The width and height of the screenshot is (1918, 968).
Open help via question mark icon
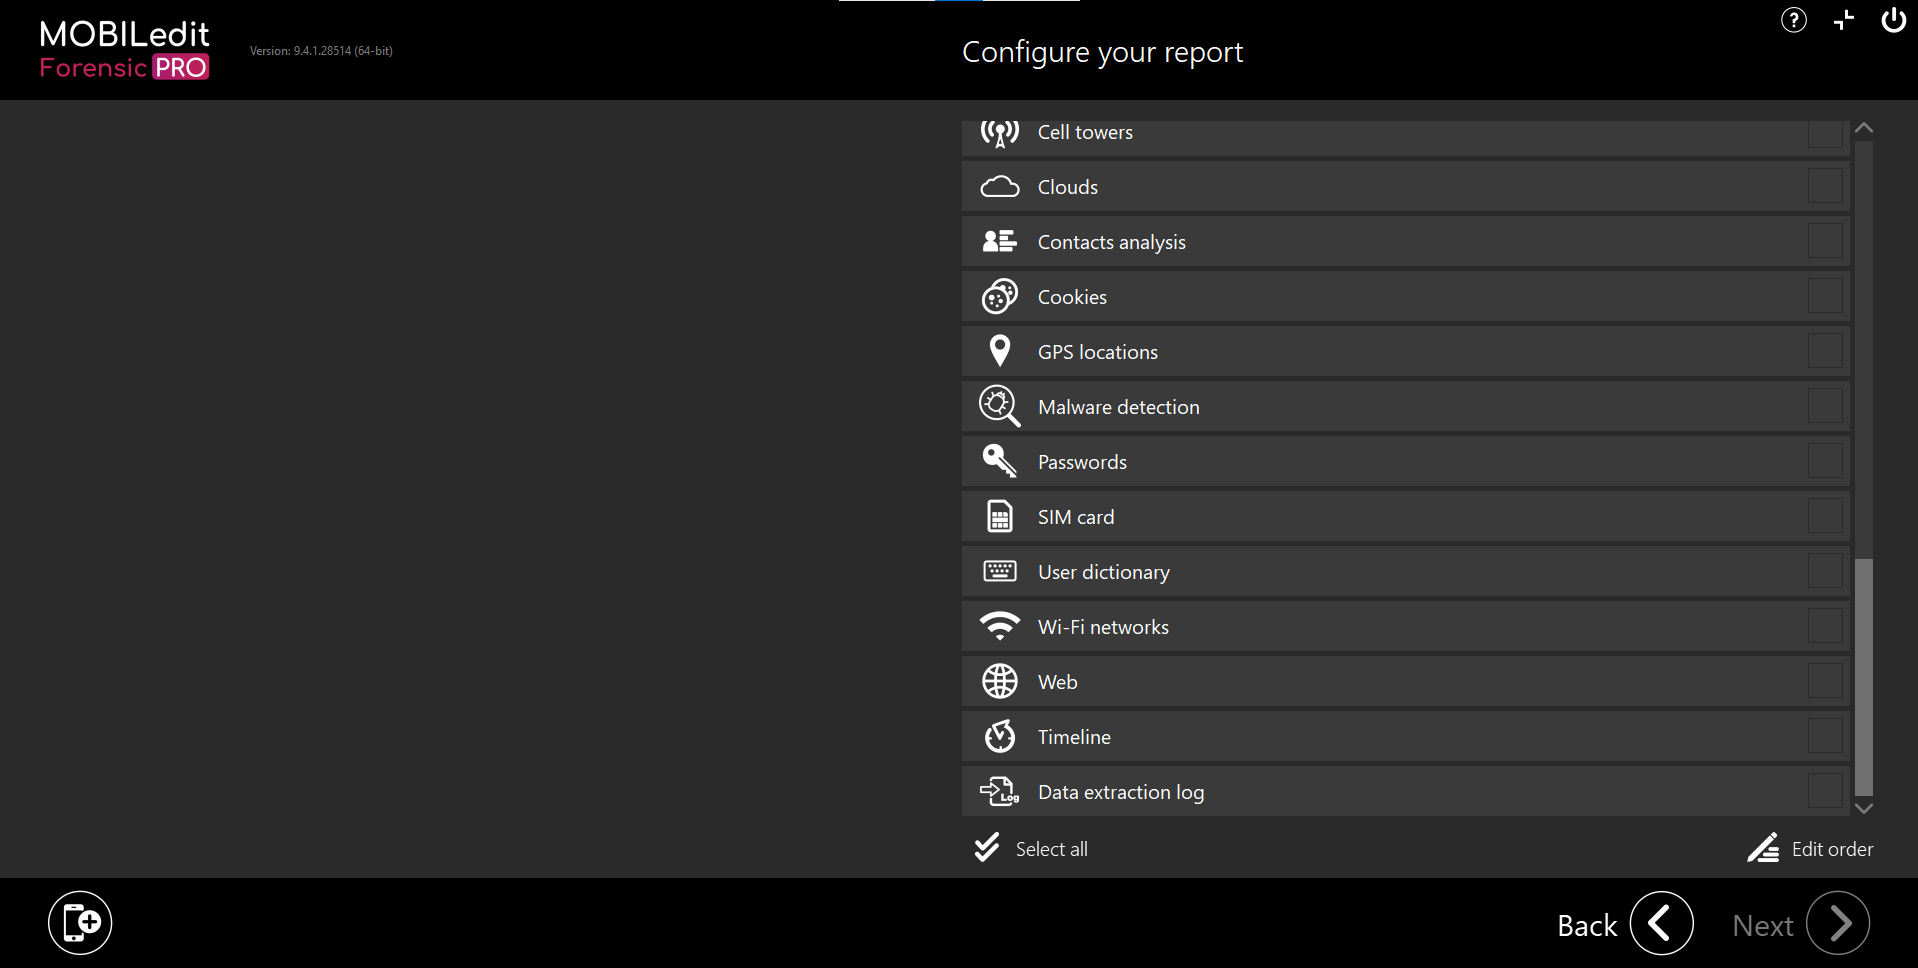pyautogui.click(x=1793, y=20)
